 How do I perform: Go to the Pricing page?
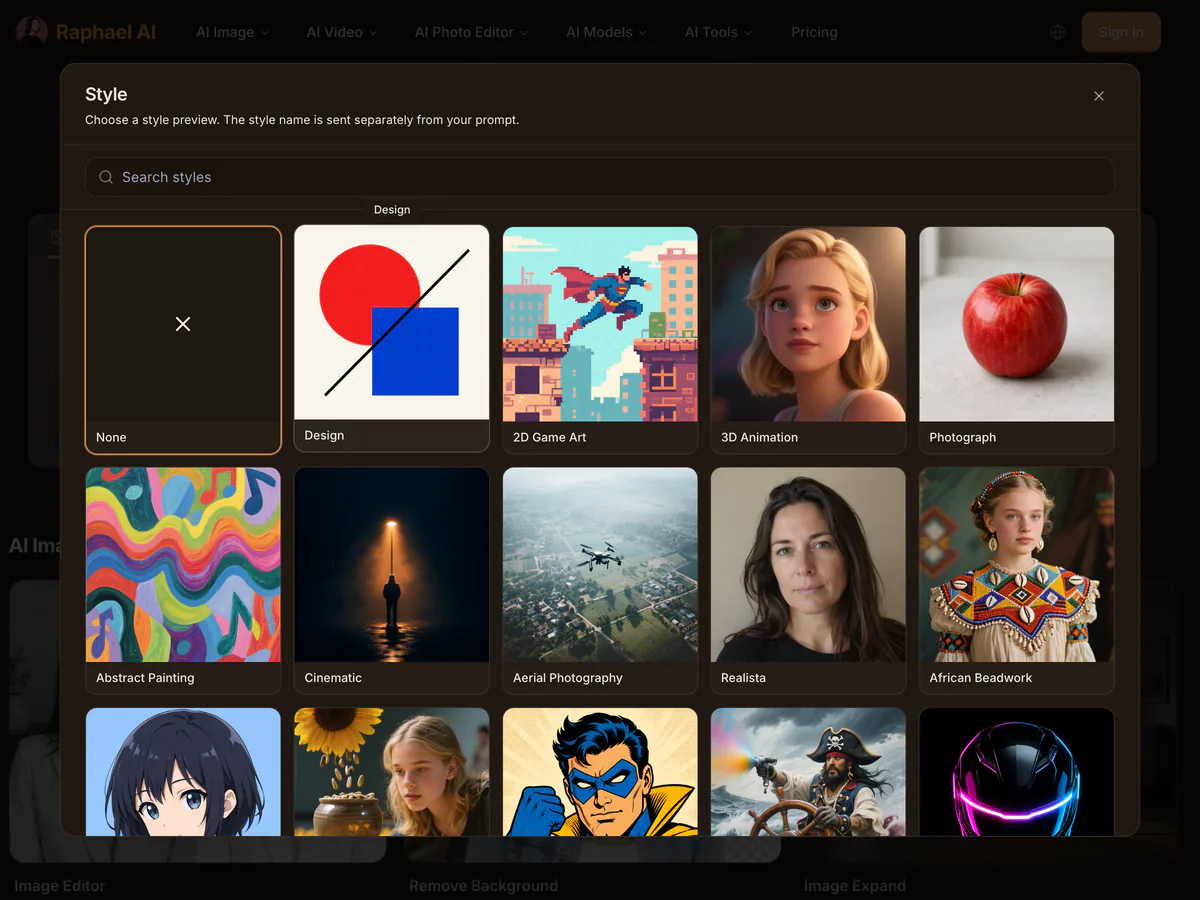coord(814,32)
